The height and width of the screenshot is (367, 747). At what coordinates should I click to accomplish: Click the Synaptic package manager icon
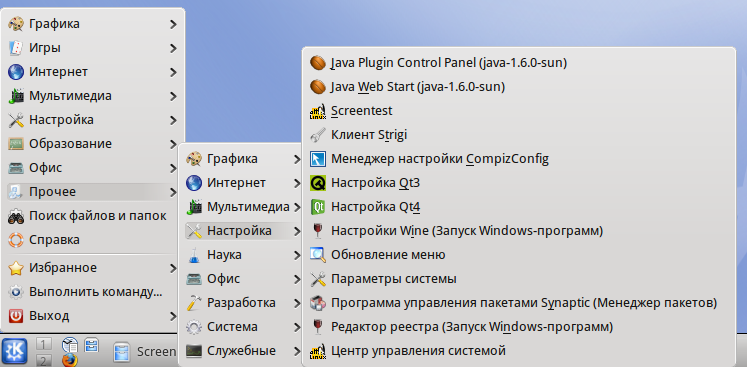click(317, 303)
